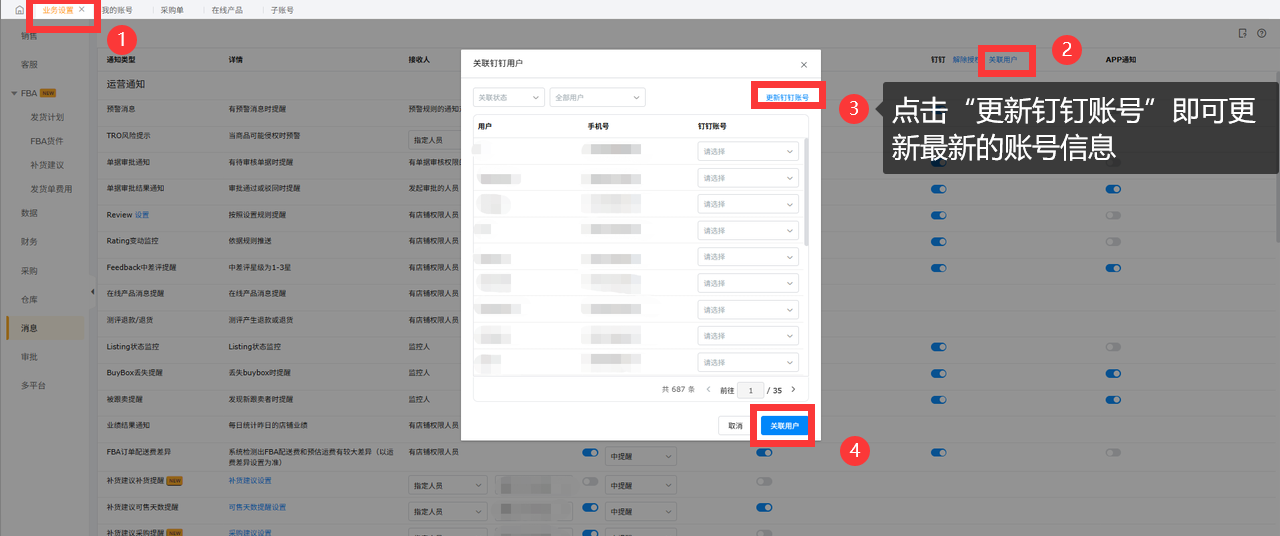Click the 更新钉钉账号 link
Image resolution: width=1280 pixels, height=536 pixels.
787,97
